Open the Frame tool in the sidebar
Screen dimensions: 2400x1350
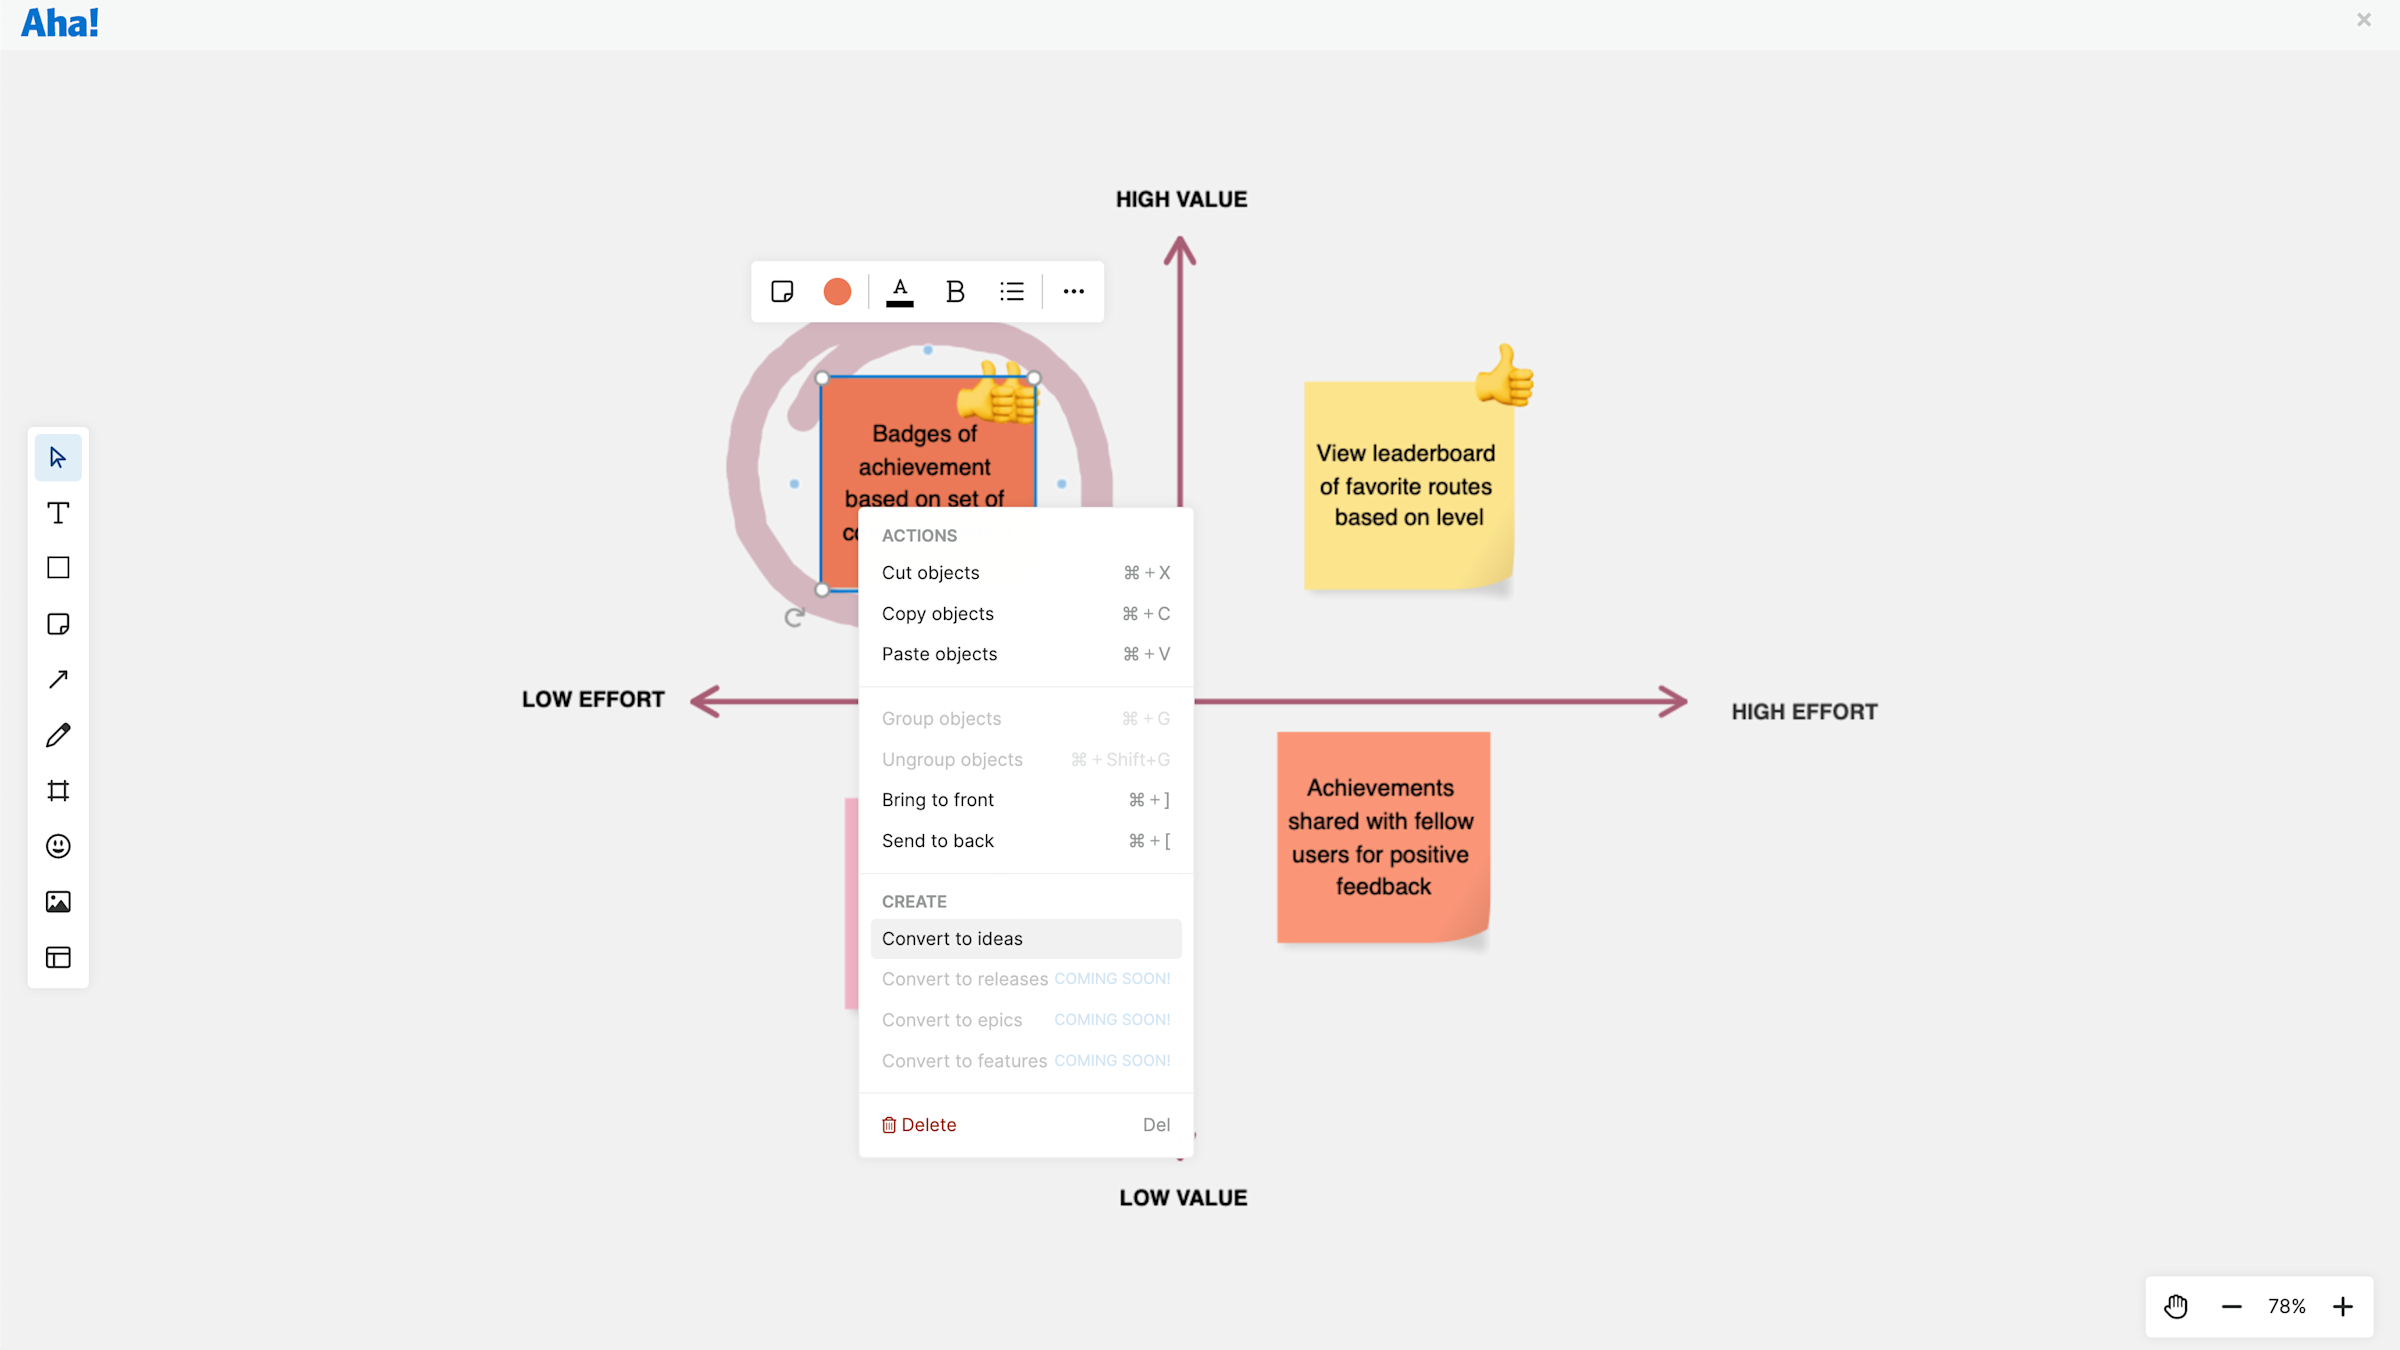[57, 790]
